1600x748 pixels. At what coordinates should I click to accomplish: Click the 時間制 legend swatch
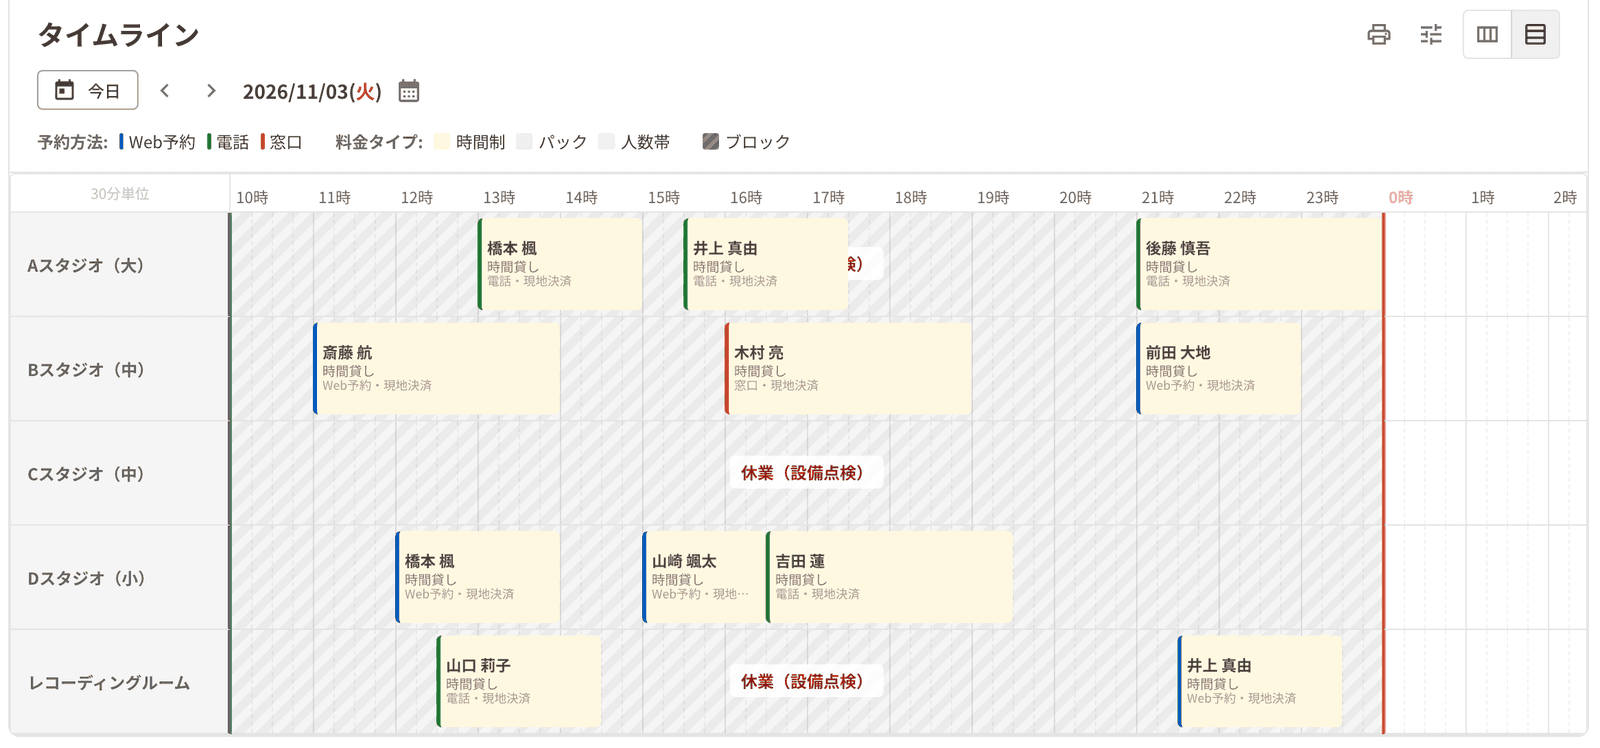click(x=442, y=142)
